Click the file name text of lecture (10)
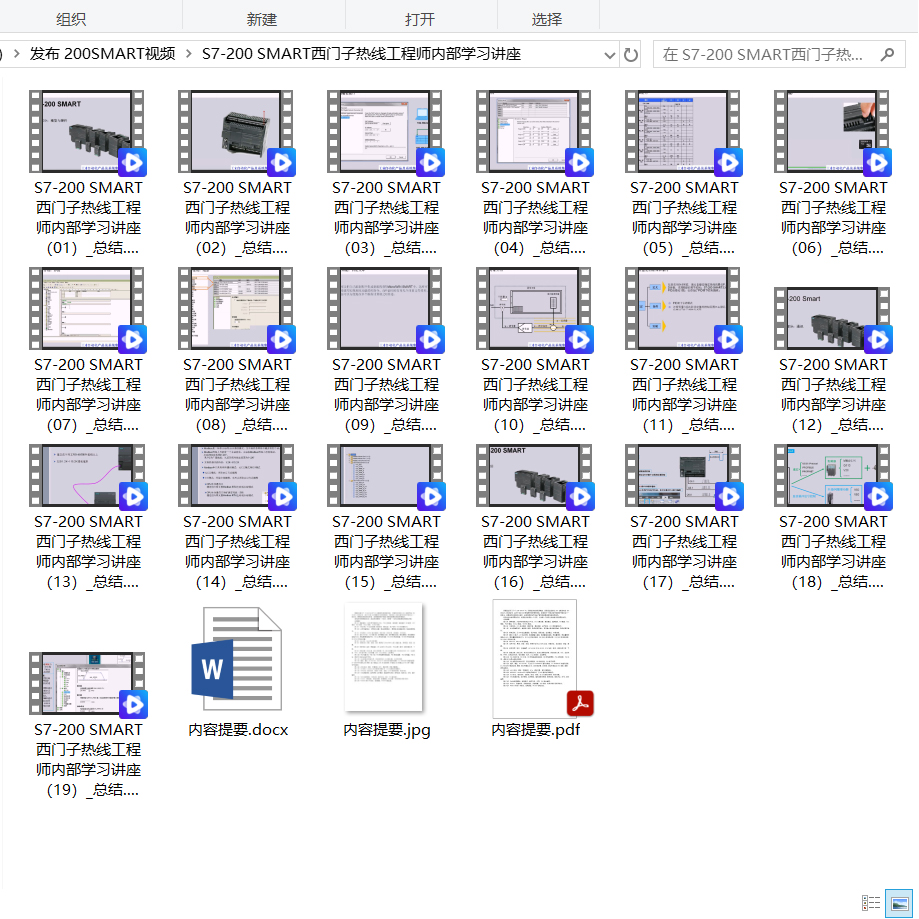The image size is (919, 919). [x=535, y=395]
